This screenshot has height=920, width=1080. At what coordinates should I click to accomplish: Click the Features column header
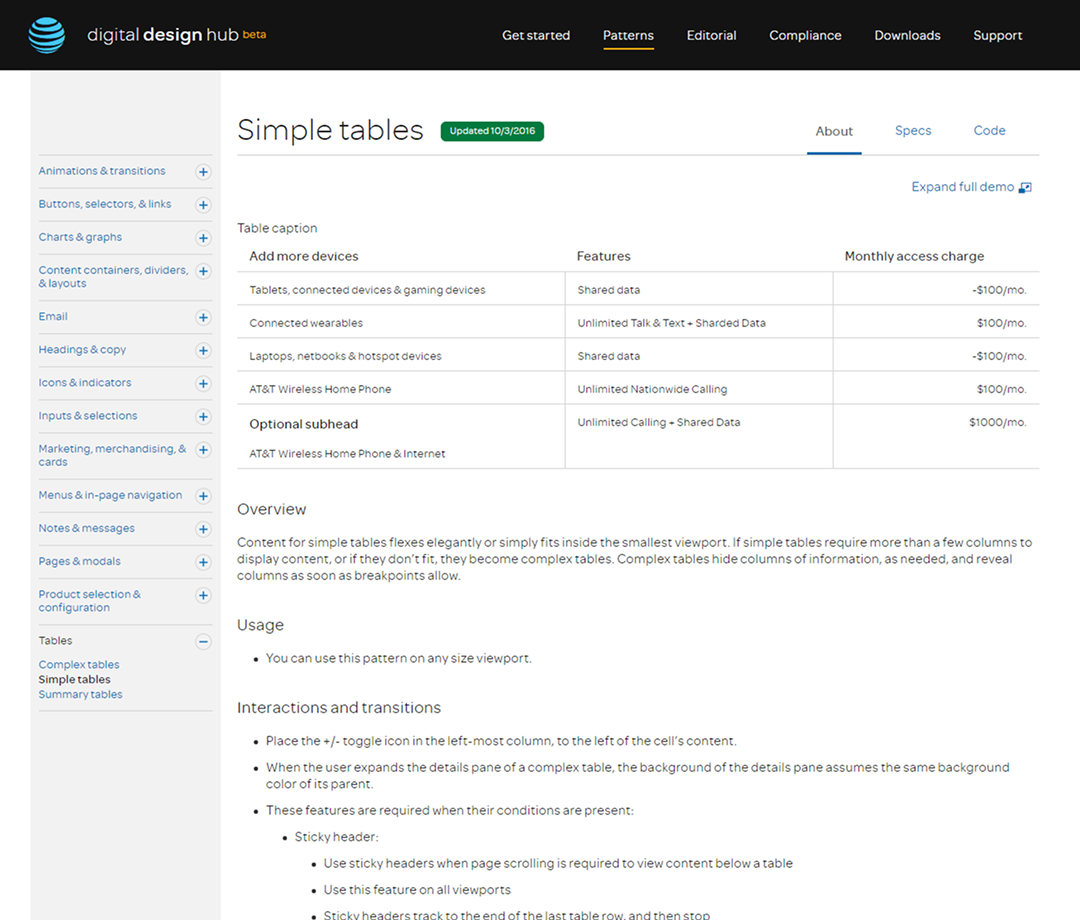[603, 256]
